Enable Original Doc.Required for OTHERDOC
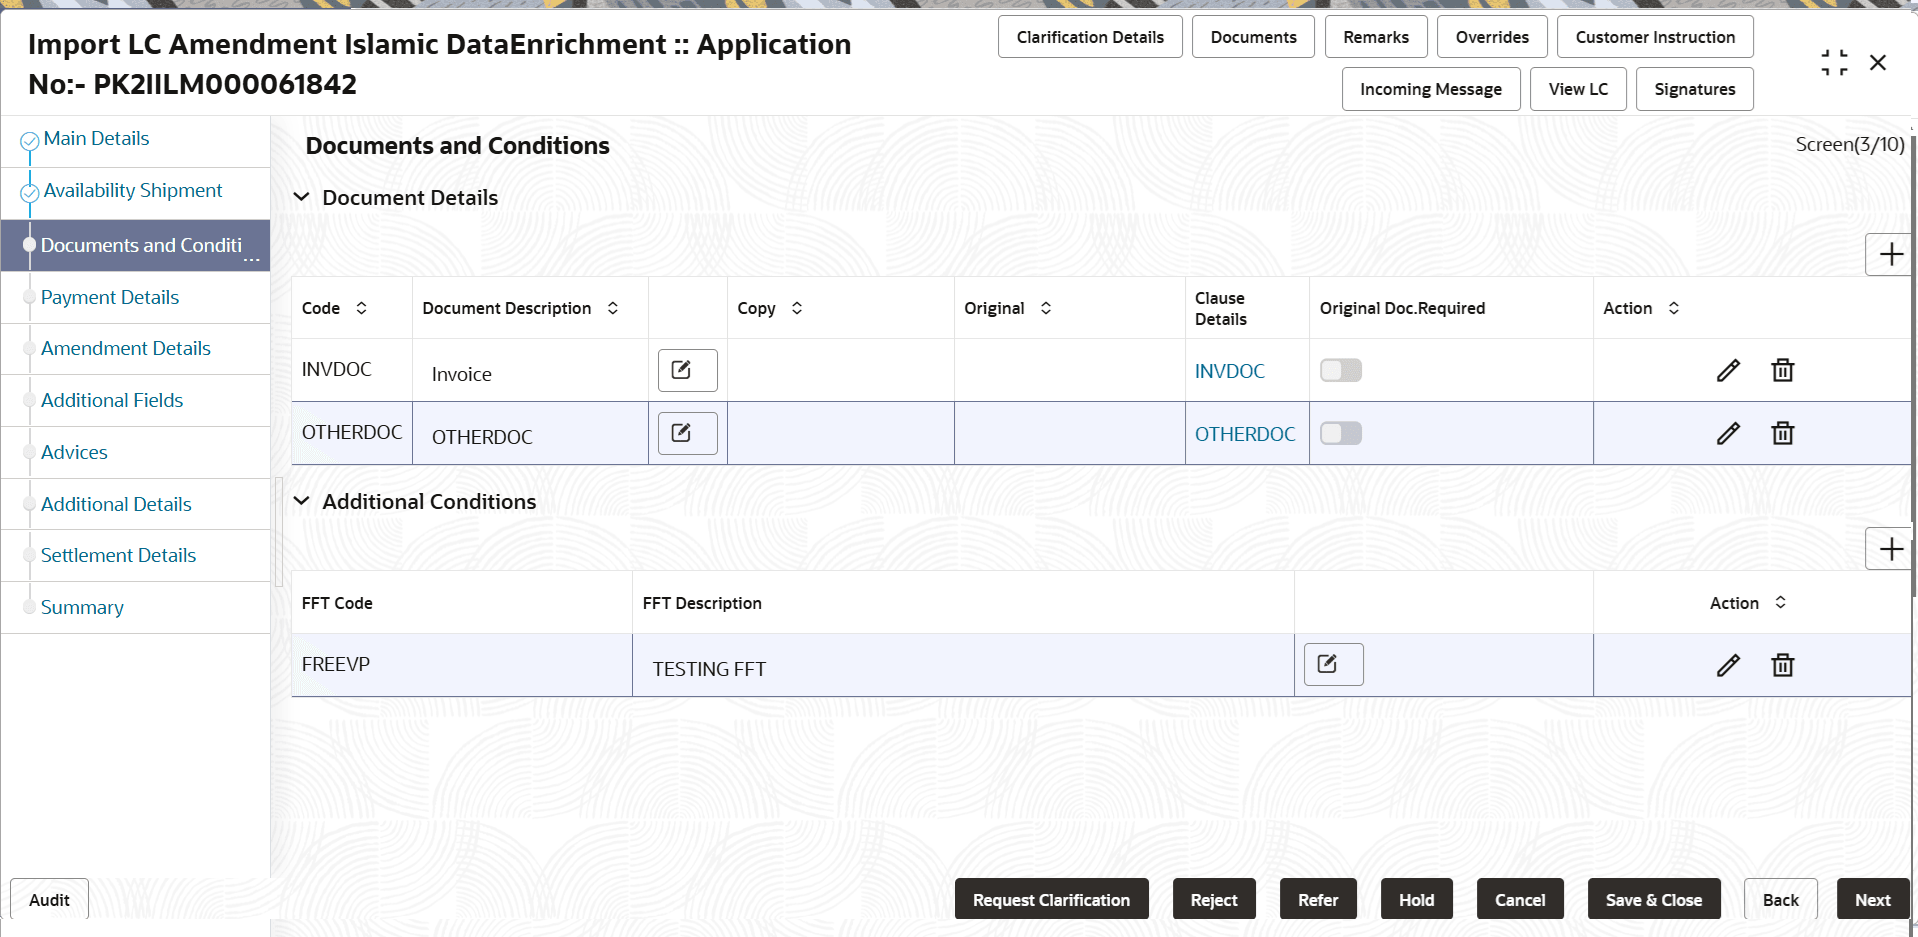This screenshot has width=1918, height=937. click(1340, 433)
